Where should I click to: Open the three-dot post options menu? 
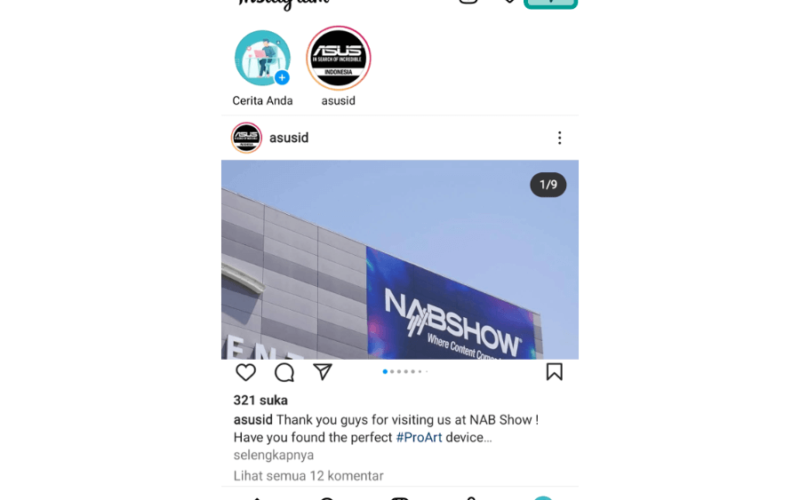(x=560, y=138)
